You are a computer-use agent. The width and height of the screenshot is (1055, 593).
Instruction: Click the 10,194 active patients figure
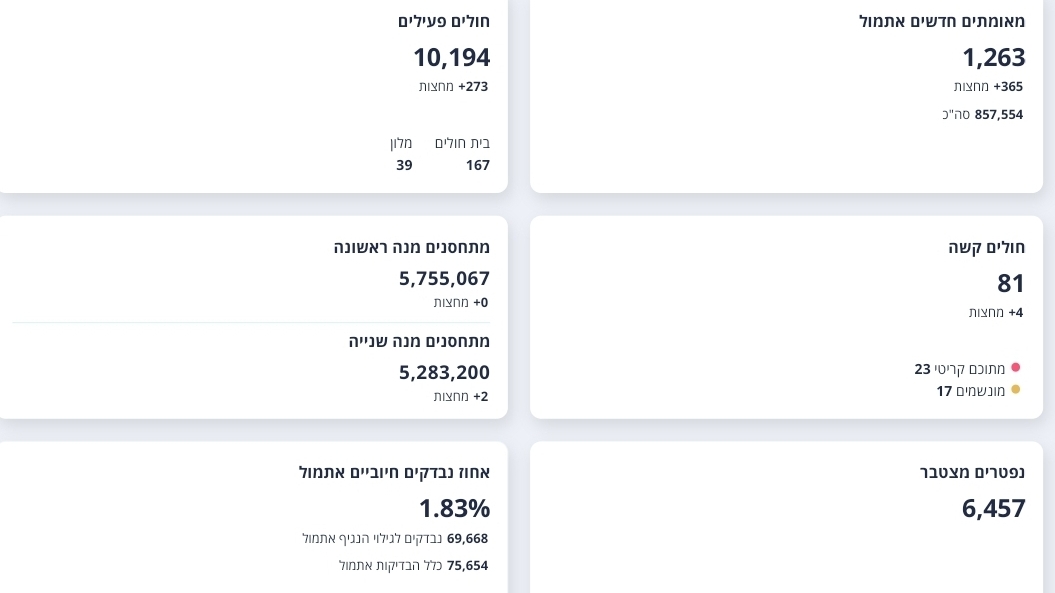click(451, 57)
